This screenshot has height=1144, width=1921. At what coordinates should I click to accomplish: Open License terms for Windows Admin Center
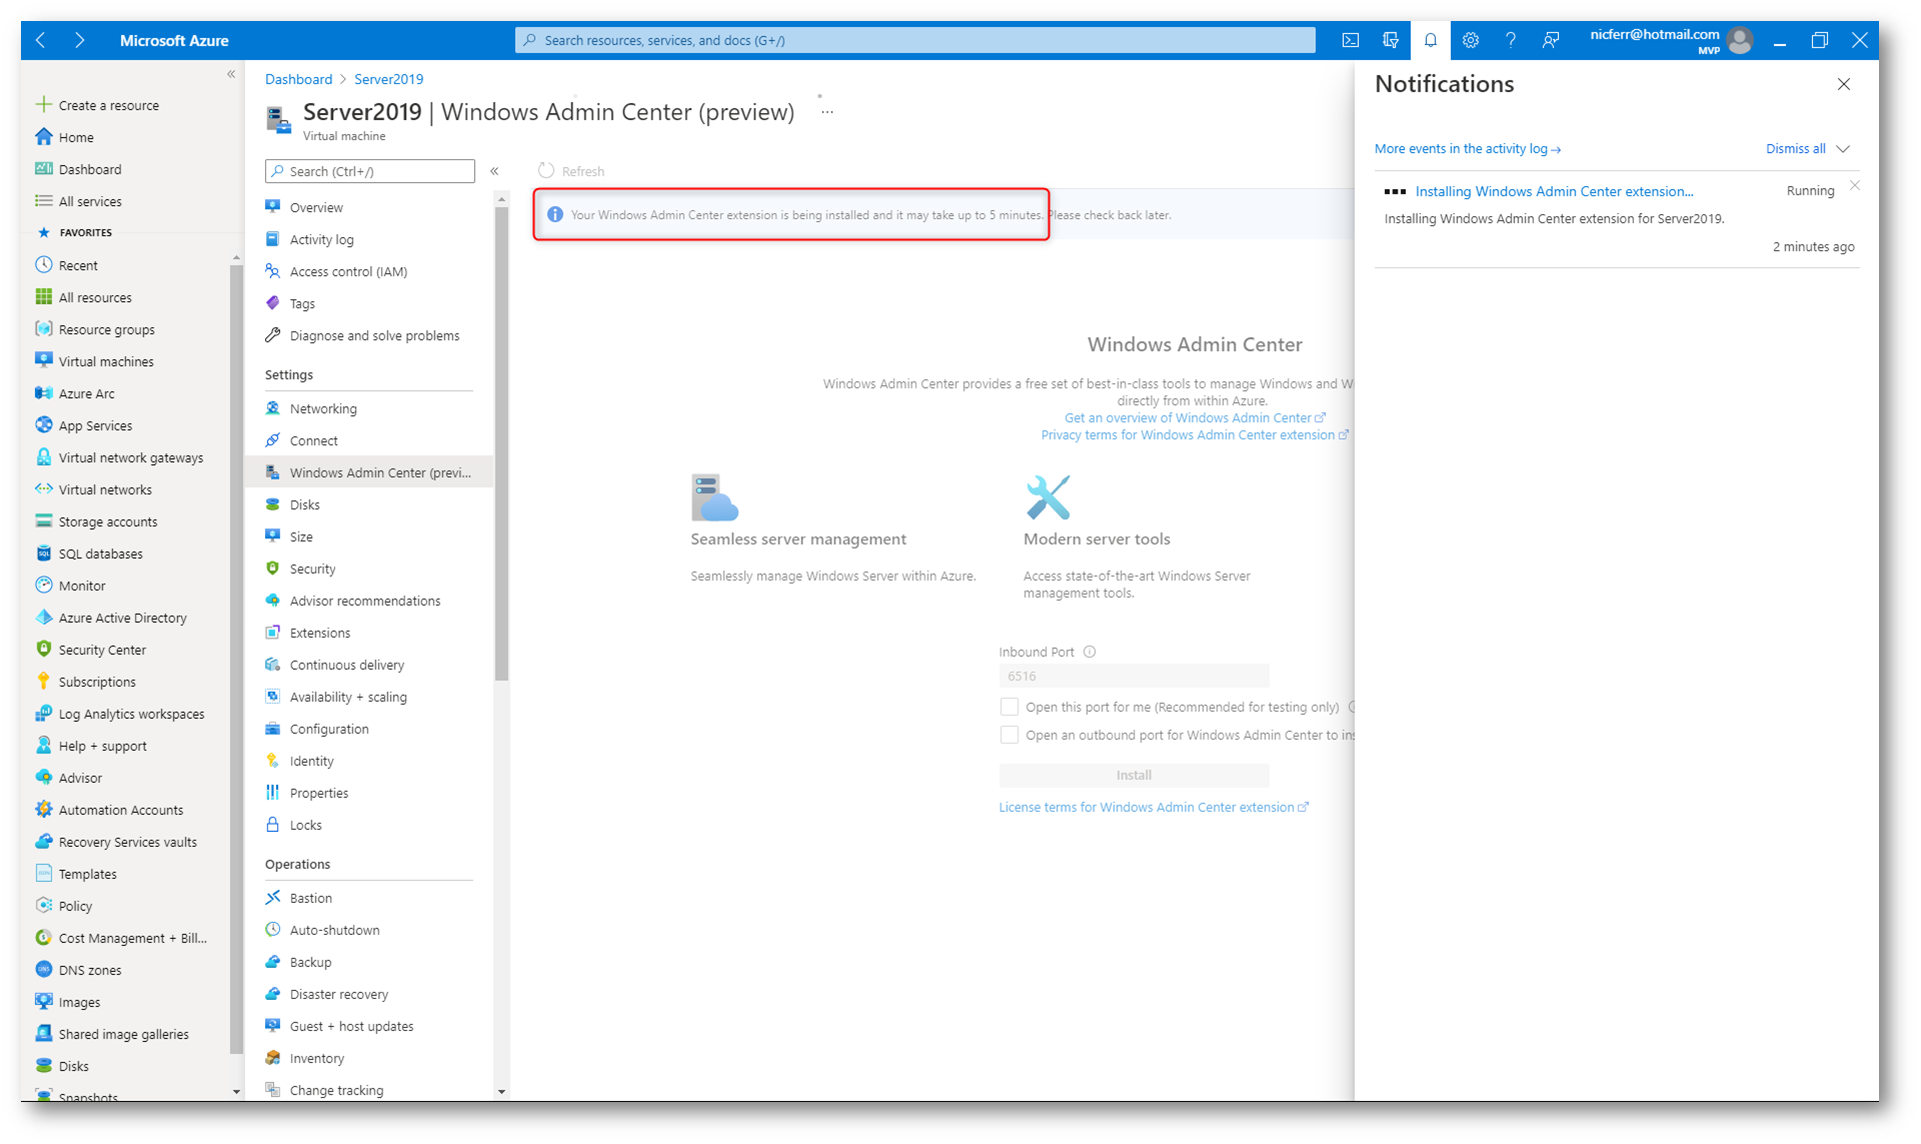coord(1153,807)
